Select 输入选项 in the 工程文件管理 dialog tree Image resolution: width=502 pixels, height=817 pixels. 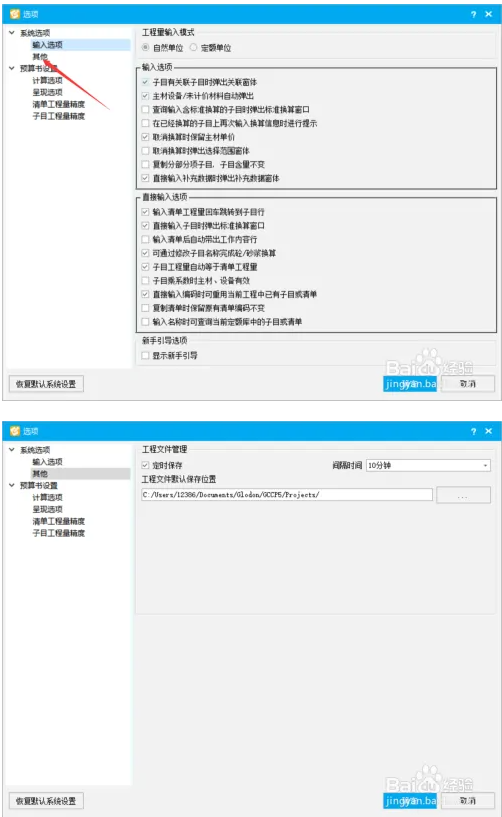click(47, 462)
